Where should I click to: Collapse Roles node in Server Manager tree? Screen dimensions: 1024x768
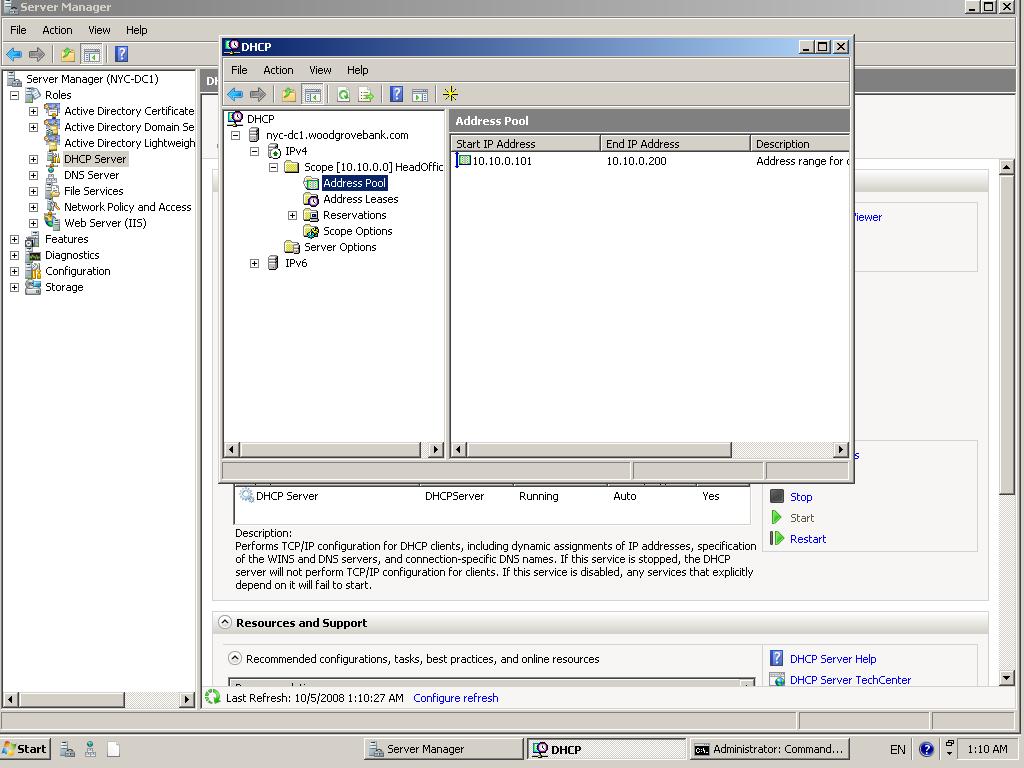pyautogui.click(x=14, y=95)
